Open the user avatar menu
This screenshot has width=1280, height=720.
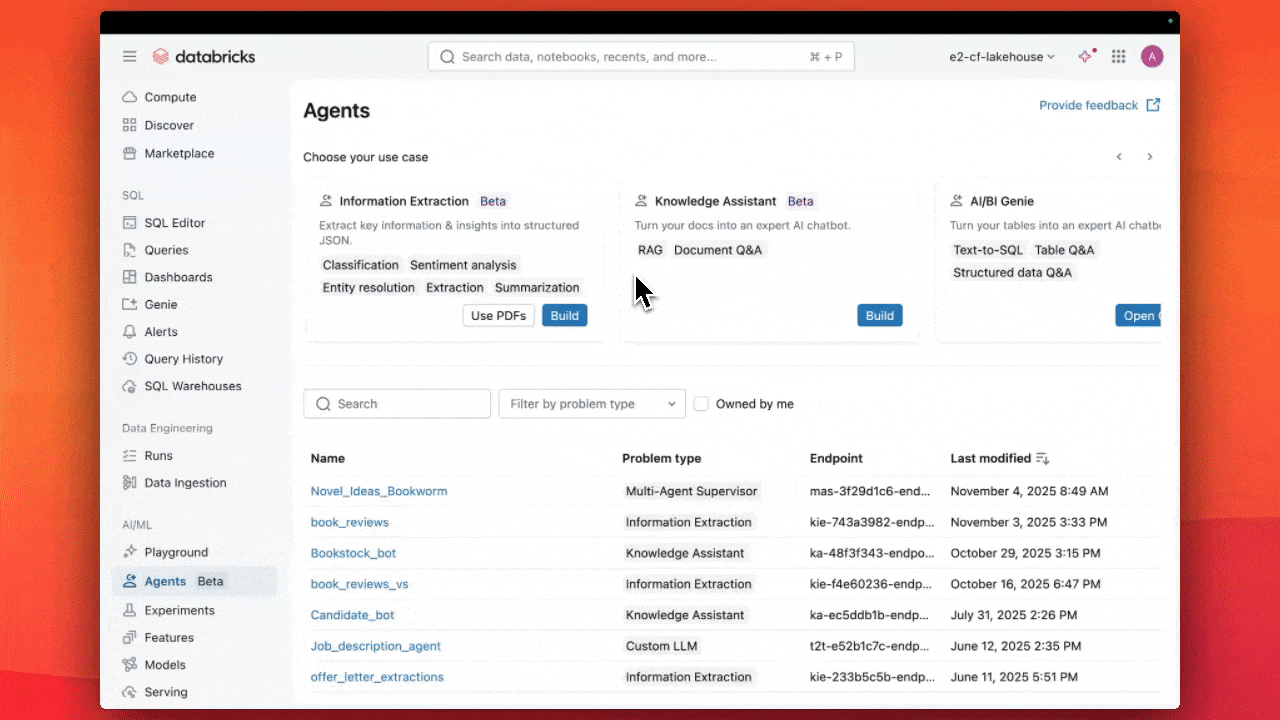1152,56
